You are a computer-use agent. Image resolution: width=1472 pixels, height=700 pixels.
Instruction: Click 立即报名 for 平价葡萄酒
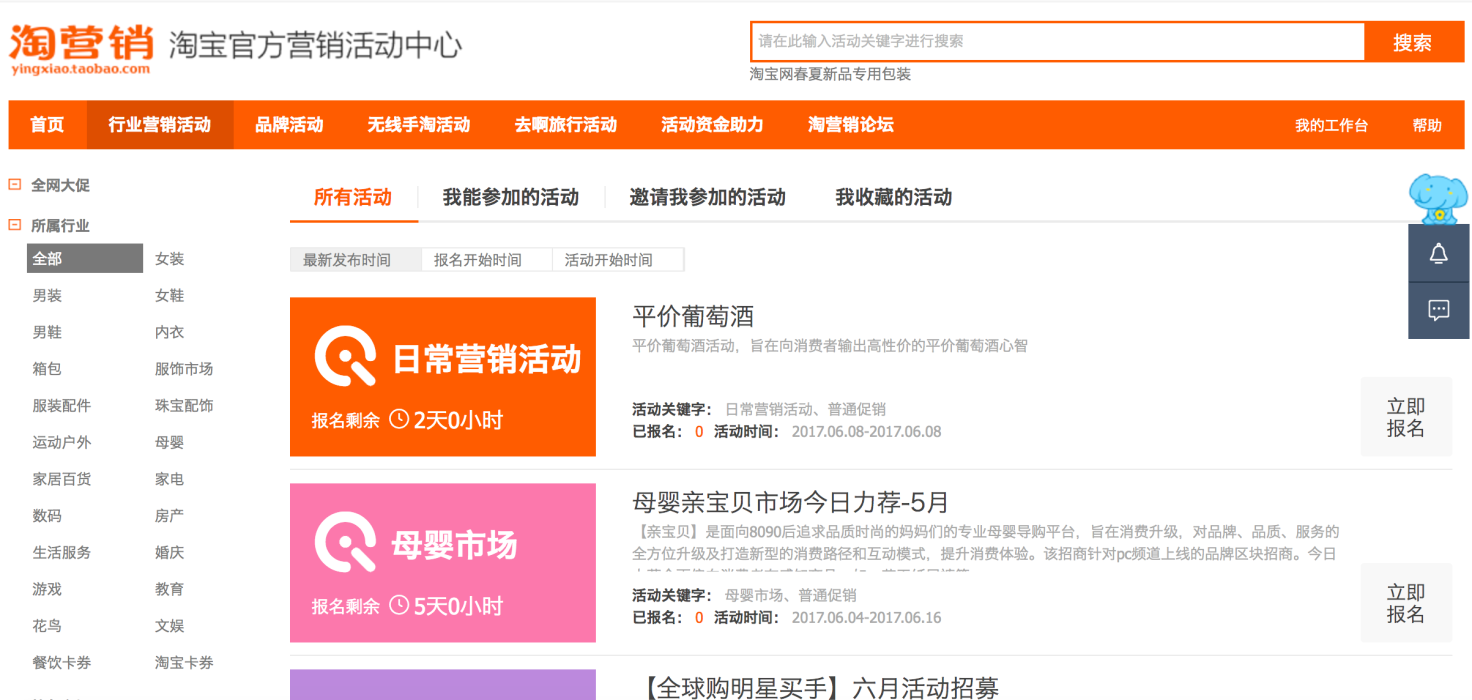tap(1405, 417)
